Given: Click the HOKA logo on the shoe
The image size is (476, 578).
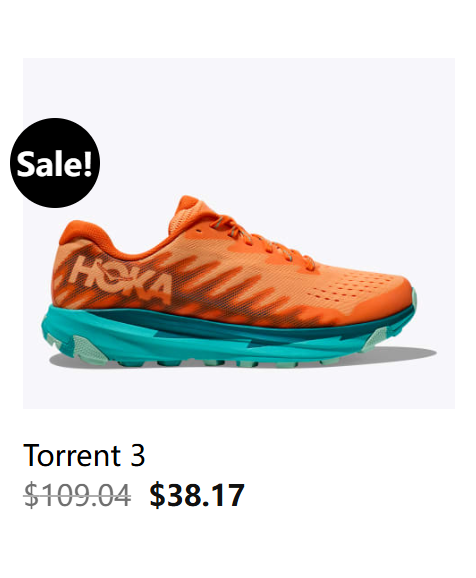Looking at the screenshot, I should pos(121,278).
